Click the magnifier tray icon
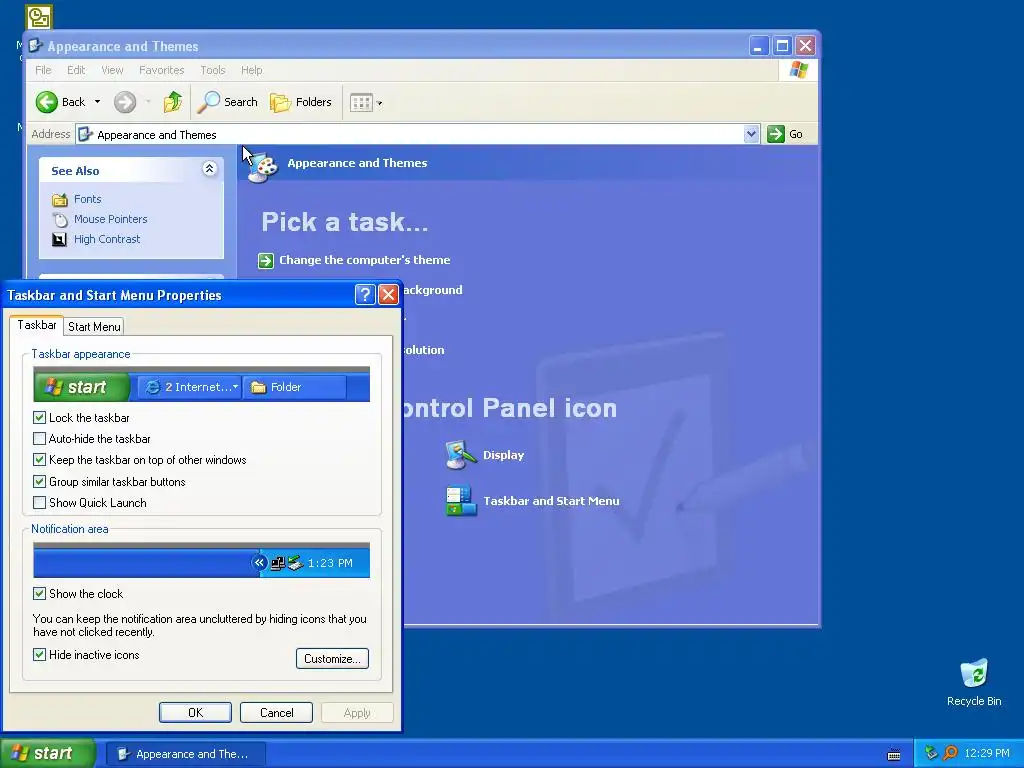The width and height of the screenshot is (1024, 768). click(950, 754)
